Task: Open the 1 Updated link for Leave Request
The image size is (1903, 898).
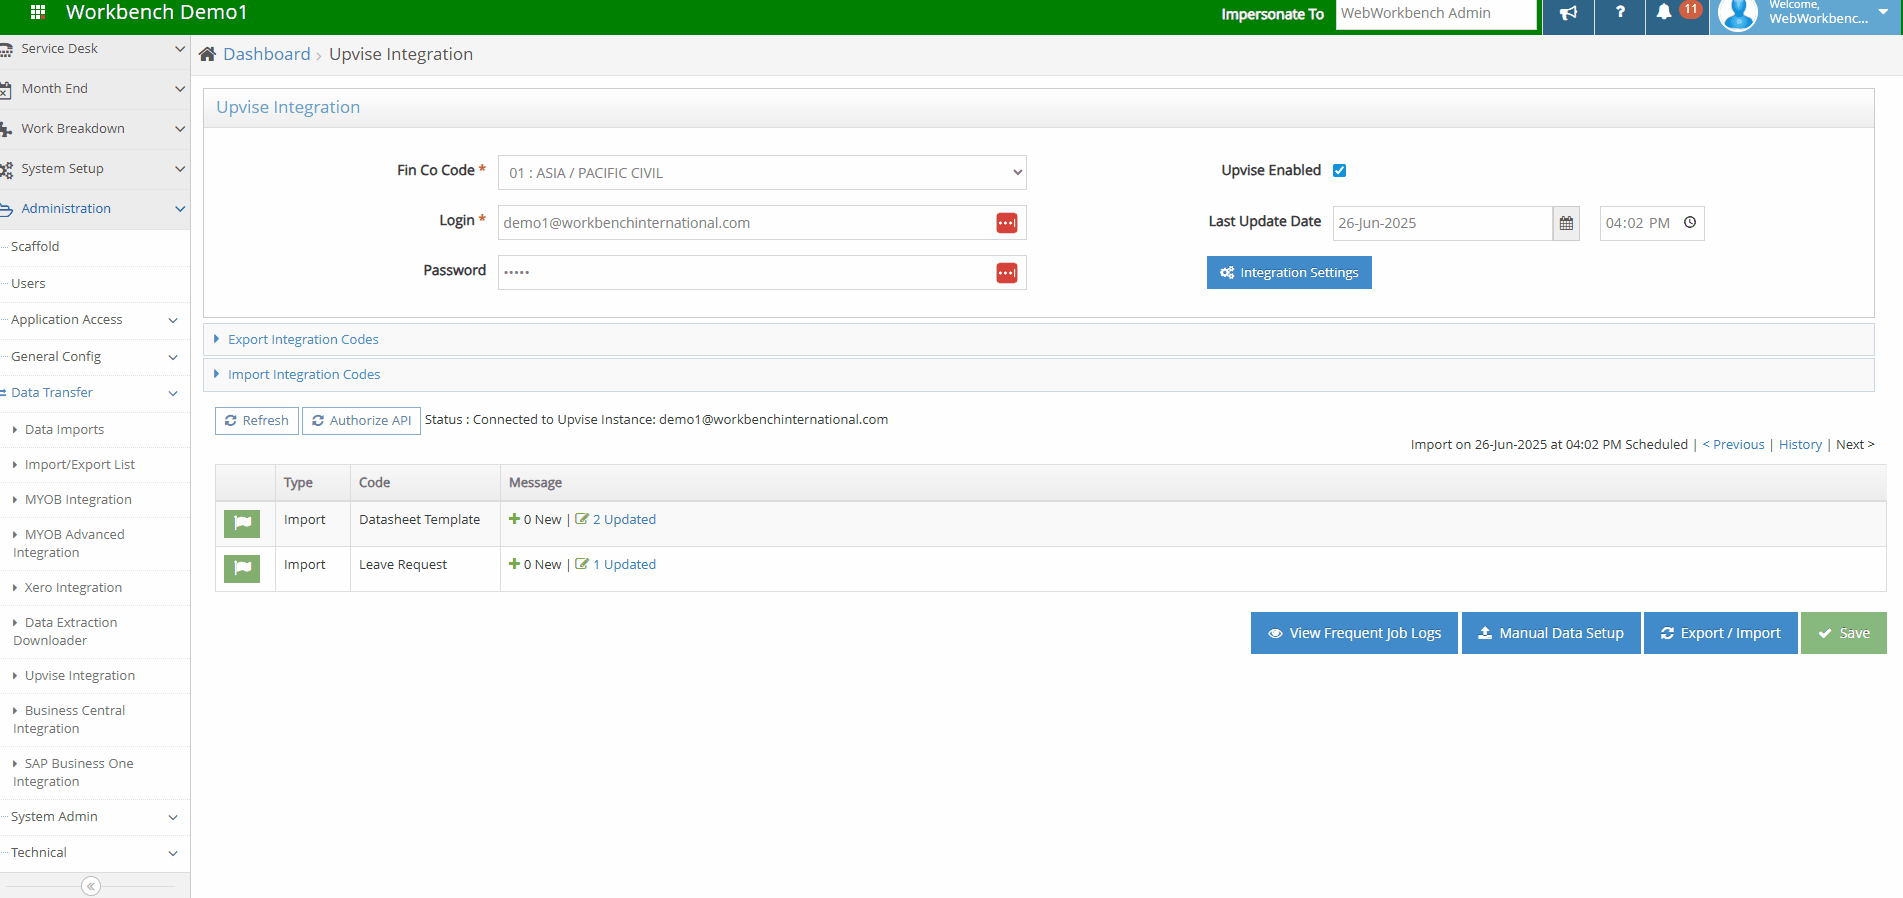Action: point(624,564)
